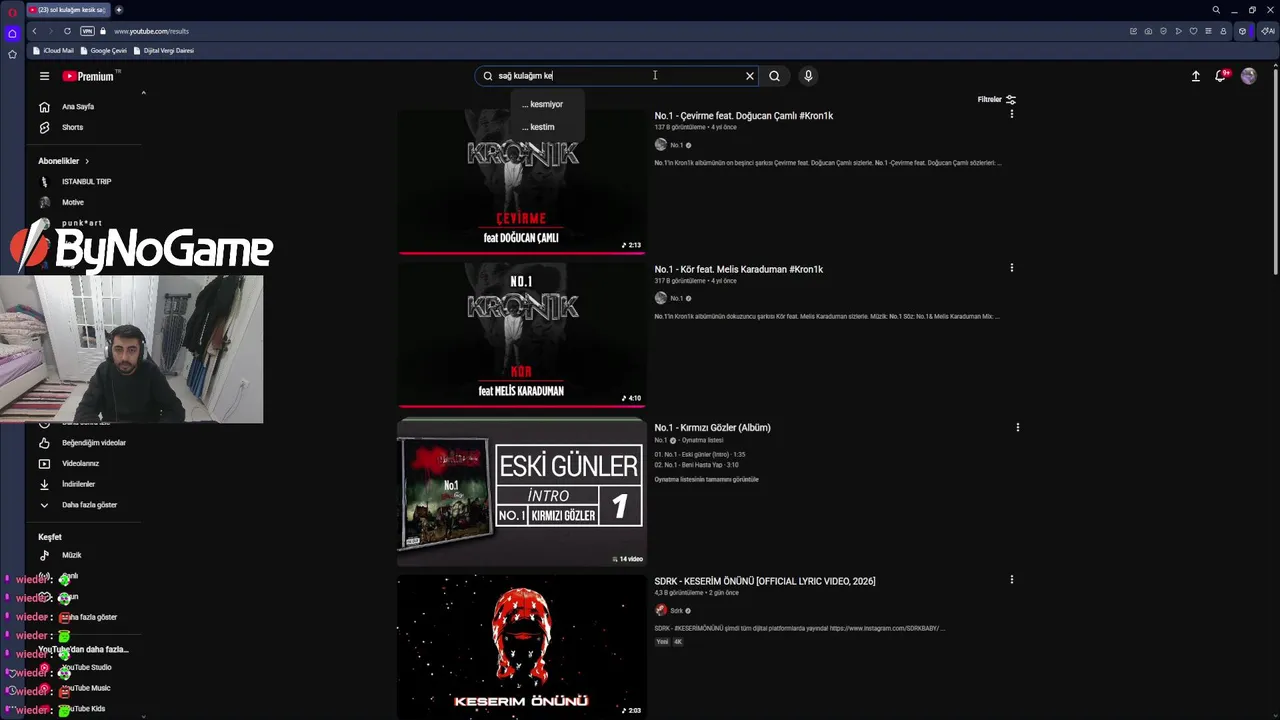Open the Çevirme feat. Doğucan Çamlı thumbnail
Screen dimensions: 1280x720
pos(521,181)
